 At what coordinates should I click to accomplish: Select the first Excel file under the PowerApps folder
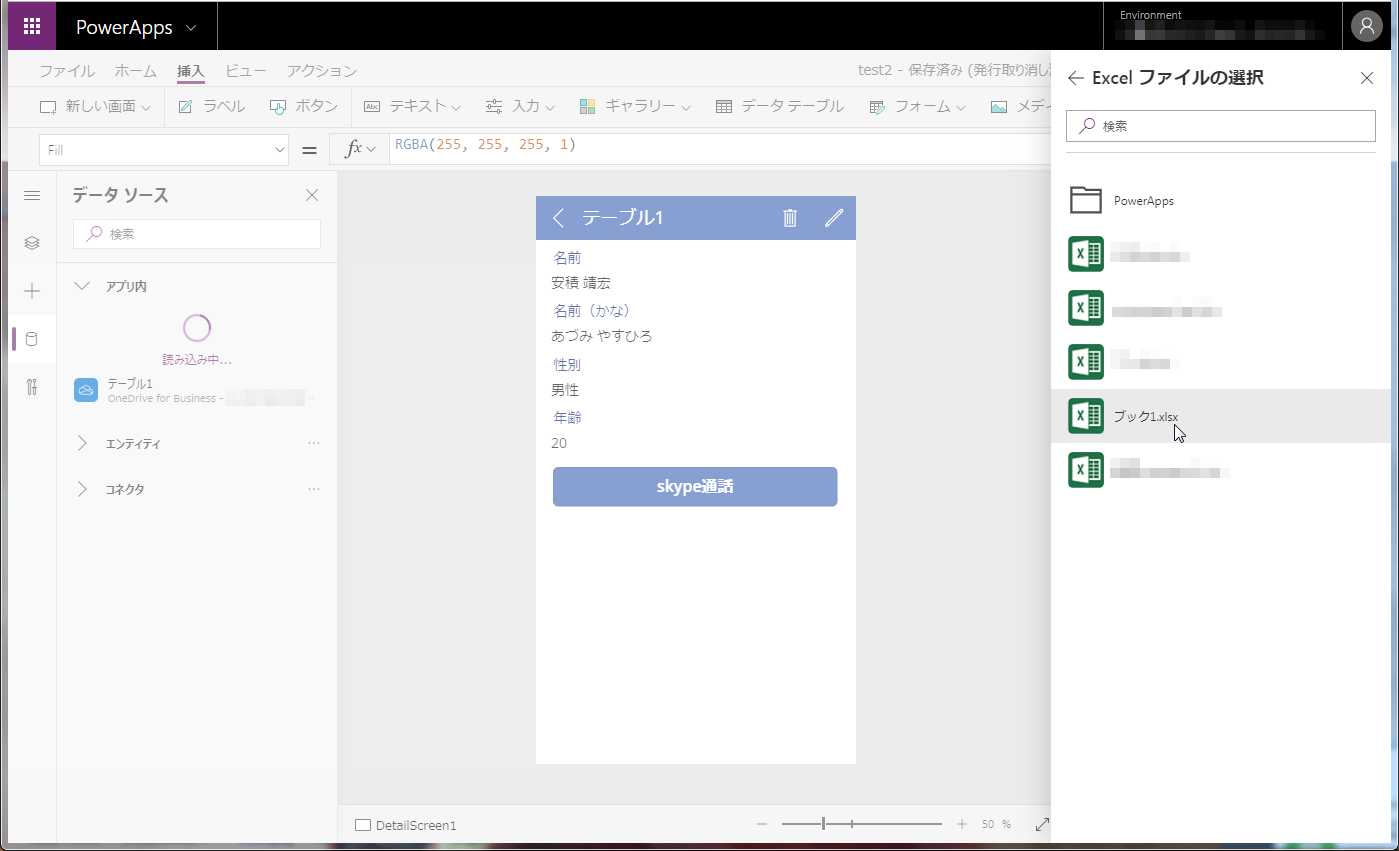[1221, 254]
